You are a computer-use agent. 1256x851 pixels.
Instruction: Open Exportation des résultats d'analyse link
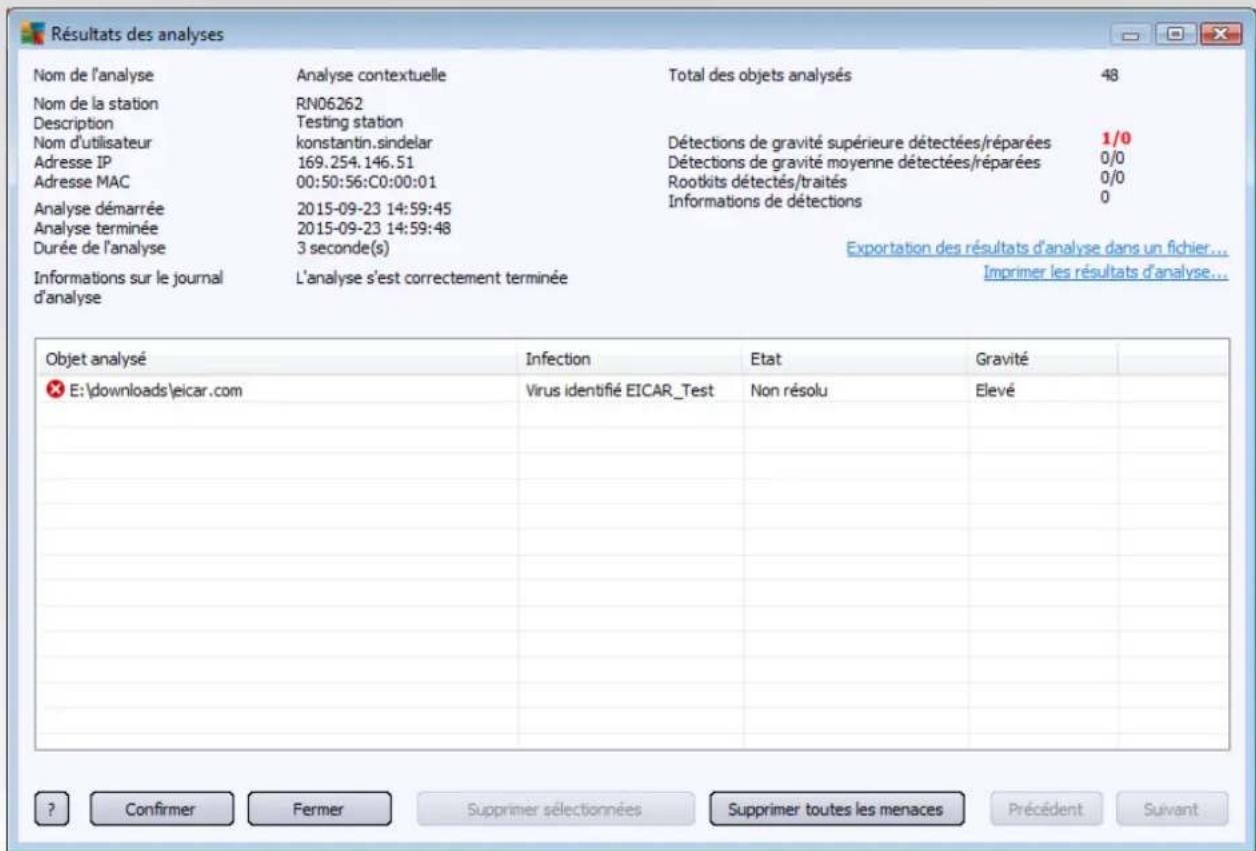point(1037,248)
